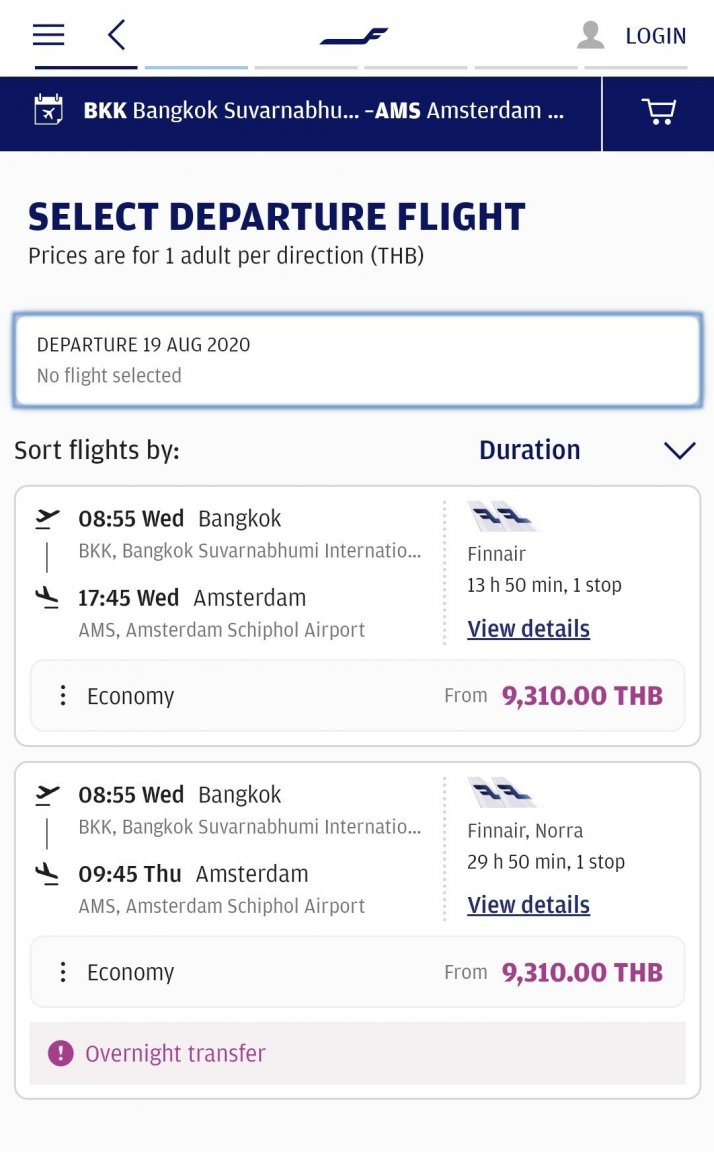714x1152 pixels.
Task: Click LOGIN text
Action: pyautogui.click(x=655, y=36)
